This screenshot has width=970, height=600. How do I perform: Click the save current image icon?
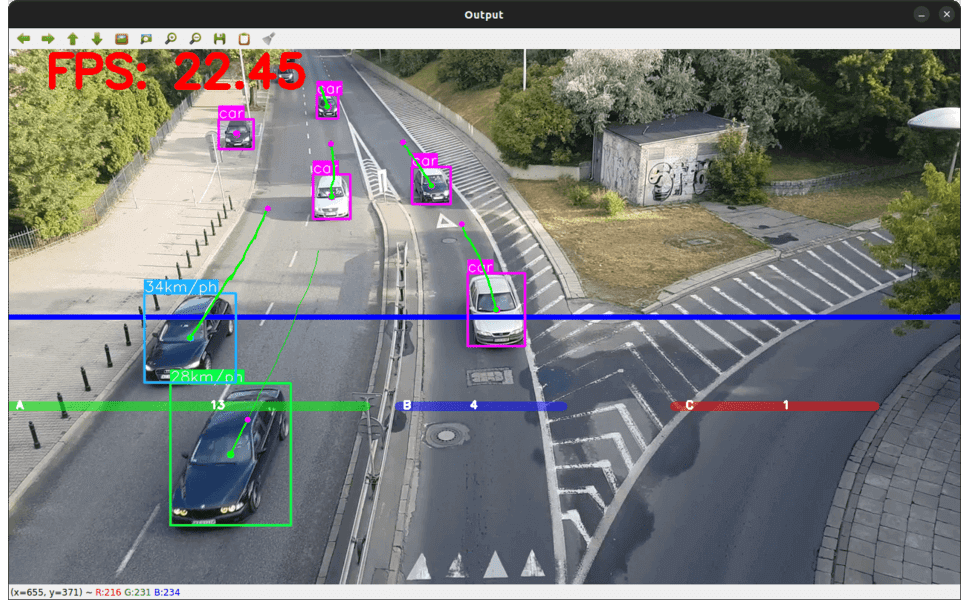coord(219,38)
